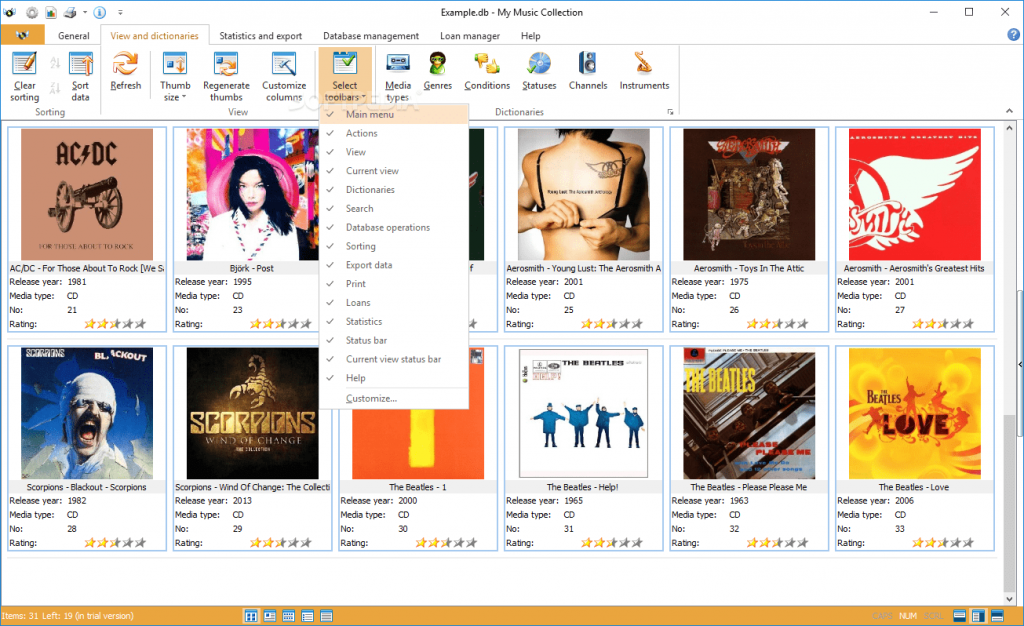Open the Channels dictionary
1024x626 pixels.
[588, 71]
